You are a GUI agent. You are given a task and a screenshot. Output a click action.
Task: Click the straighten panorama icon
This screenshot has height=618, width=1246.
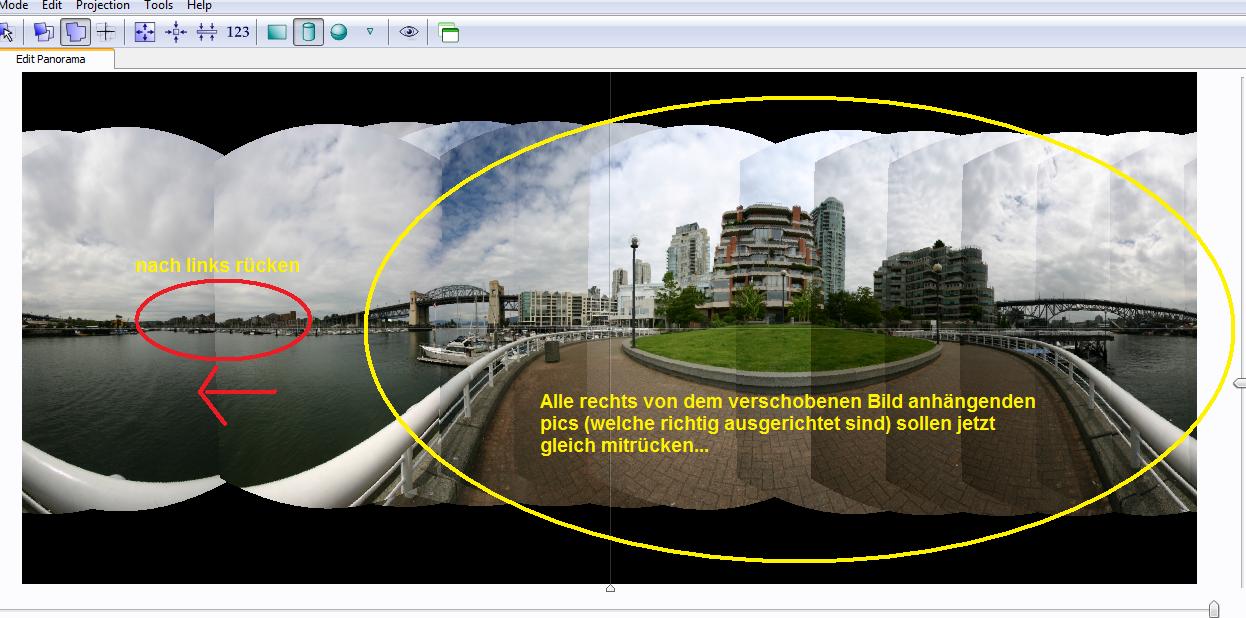207,32
